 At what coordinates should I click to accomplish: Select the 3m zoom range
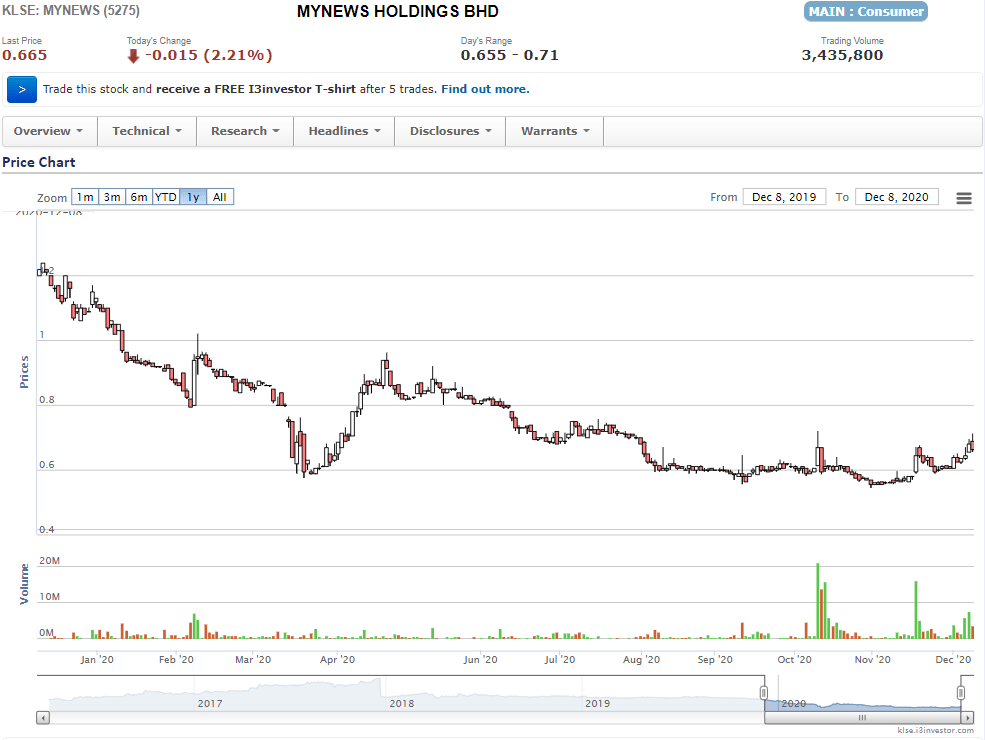(x=112, y=197)
